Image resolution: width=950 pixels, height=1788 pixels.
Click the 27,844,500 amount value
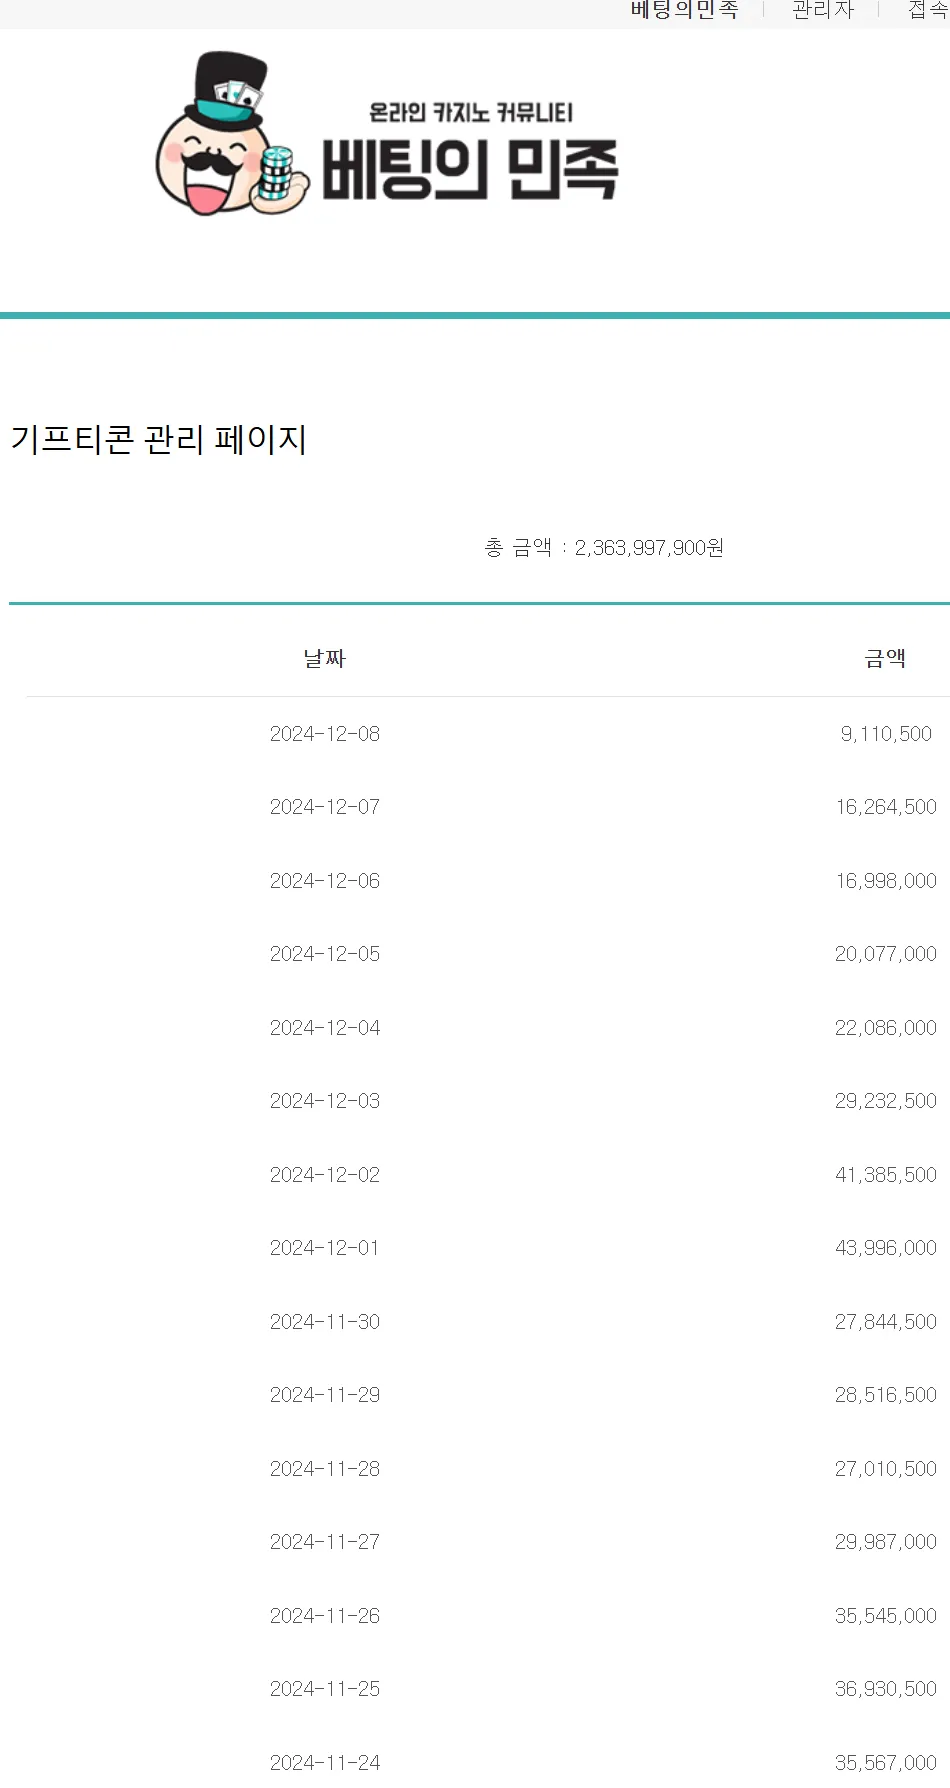point(886,1322)
